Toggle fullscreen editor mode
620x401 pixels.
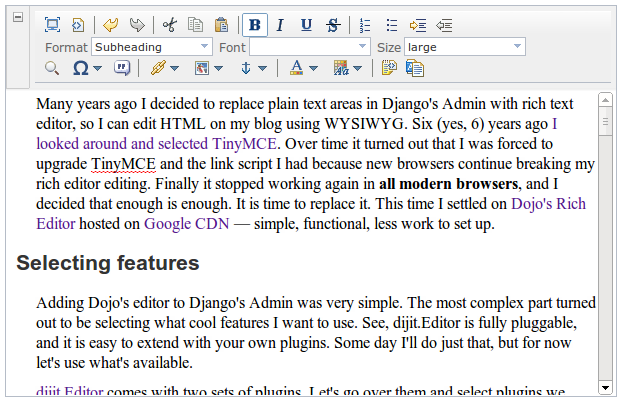click(x=52, y=25)
